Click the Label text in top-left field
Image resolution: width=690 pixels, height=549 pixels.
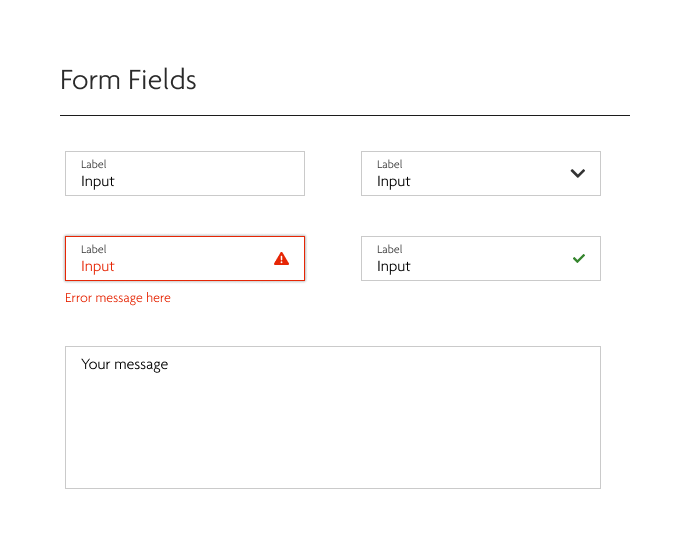(x=93, y=164)
